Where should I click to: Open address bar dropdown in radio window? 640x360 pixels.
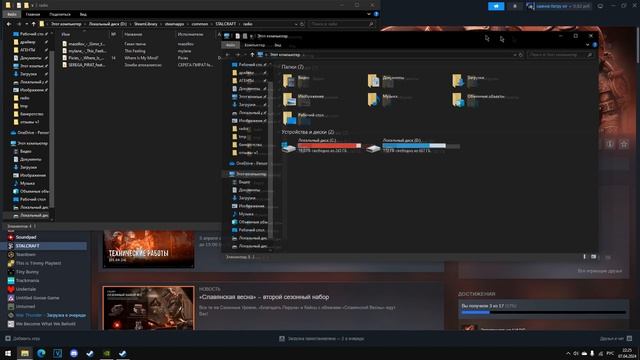click(x=296, y=24)
